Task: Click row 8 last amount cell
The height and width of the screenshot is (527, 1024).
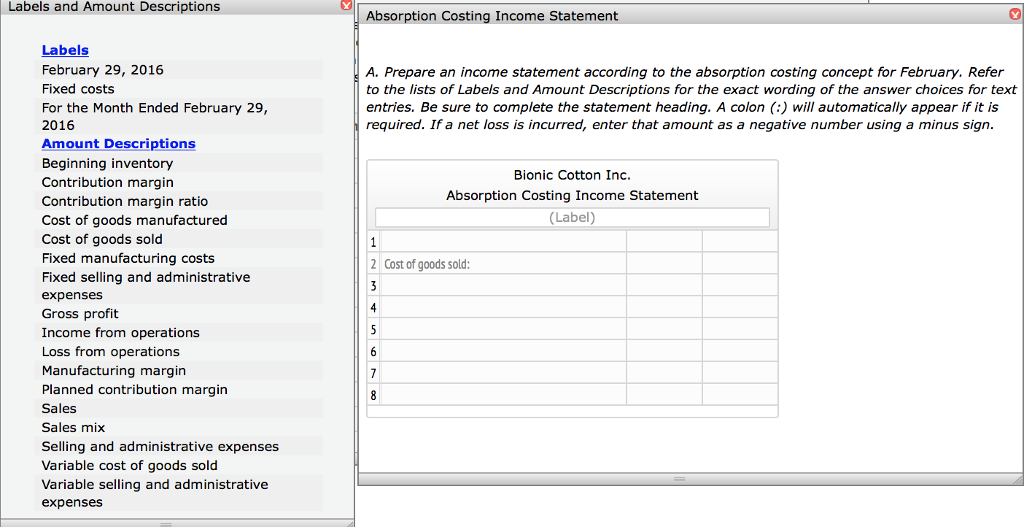Action: click(740, 394)
